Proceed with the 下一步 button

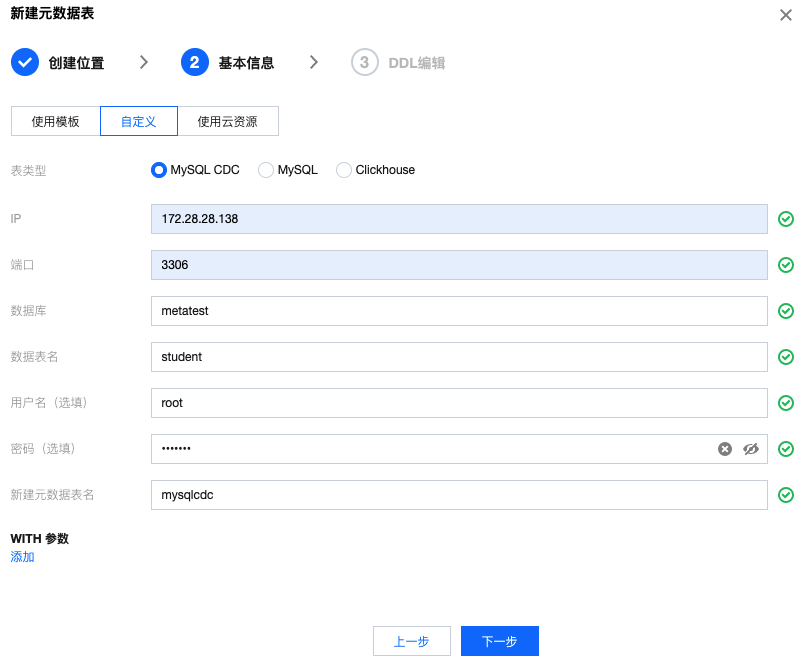[500, 641]
